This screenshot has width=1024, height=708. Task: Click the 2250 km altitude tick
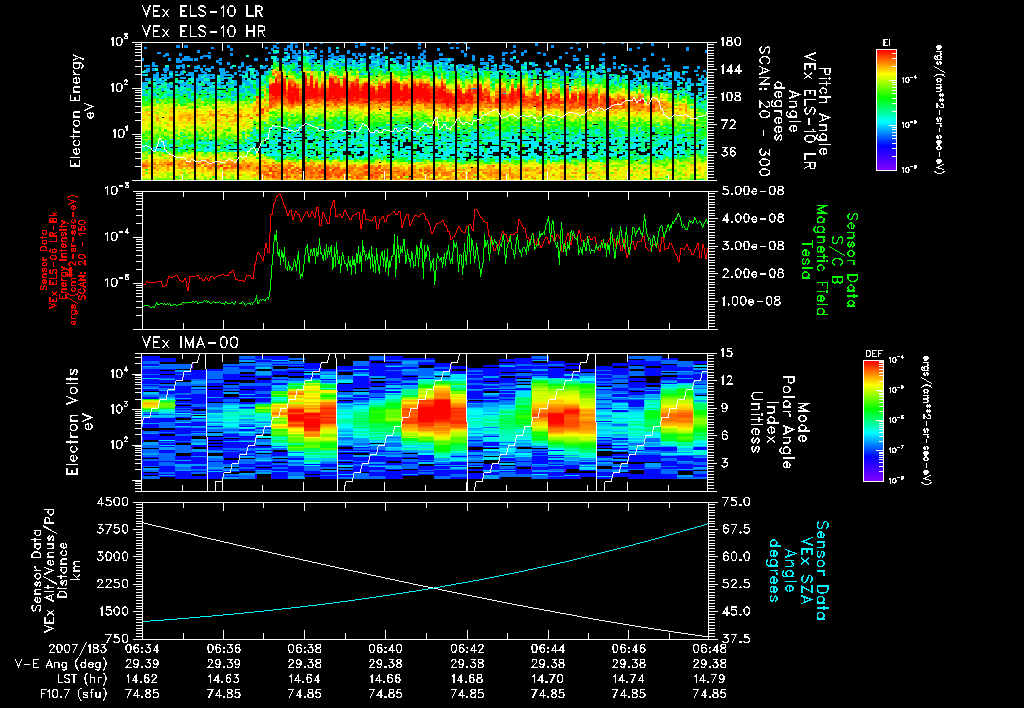pos(112,584)
